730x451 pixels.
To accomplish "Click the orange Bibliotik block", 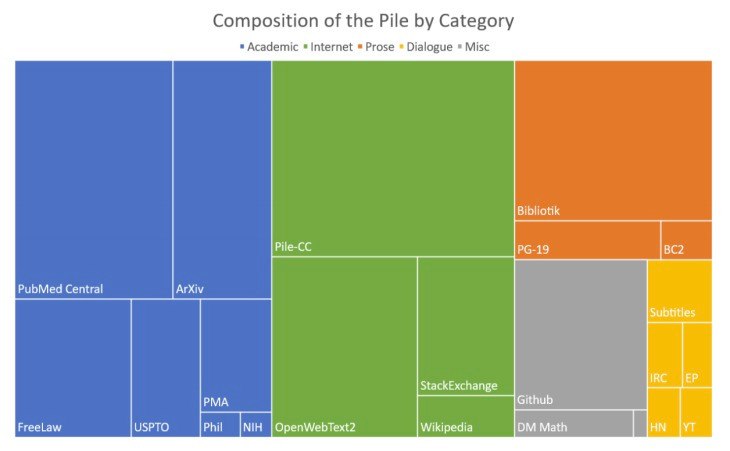I will coord(612,140).
